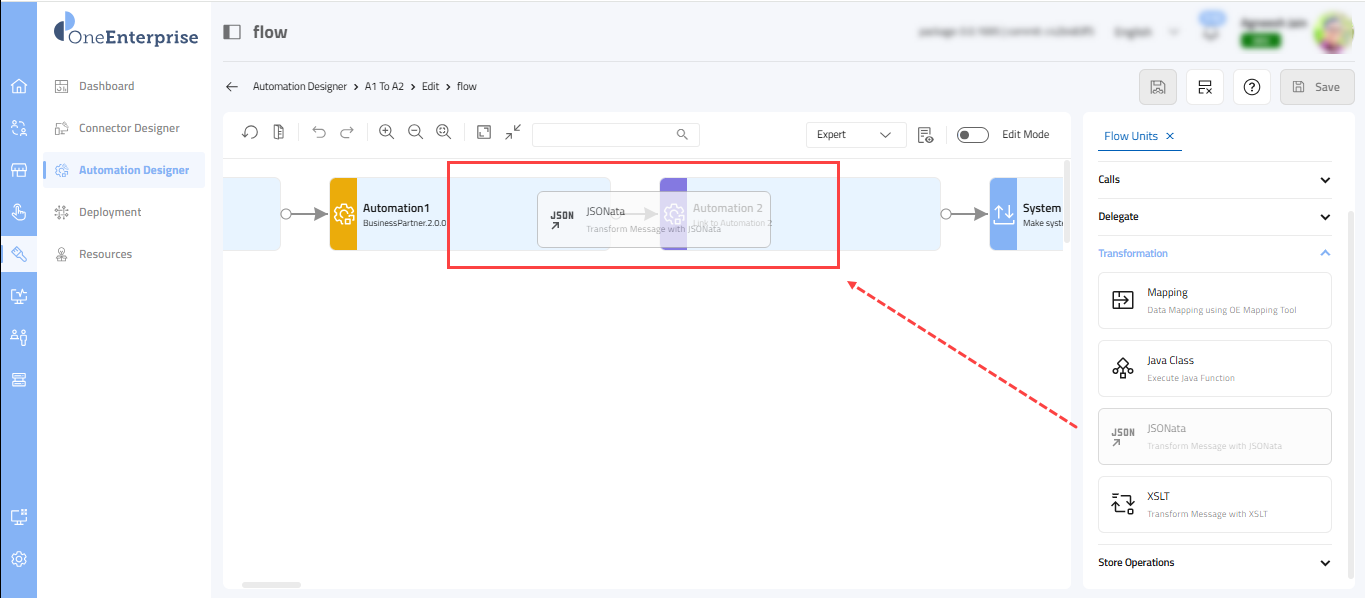The image size is (1365, 598).
Task: Click the collapse sidebar panel icon
Action: pos(232,32)
